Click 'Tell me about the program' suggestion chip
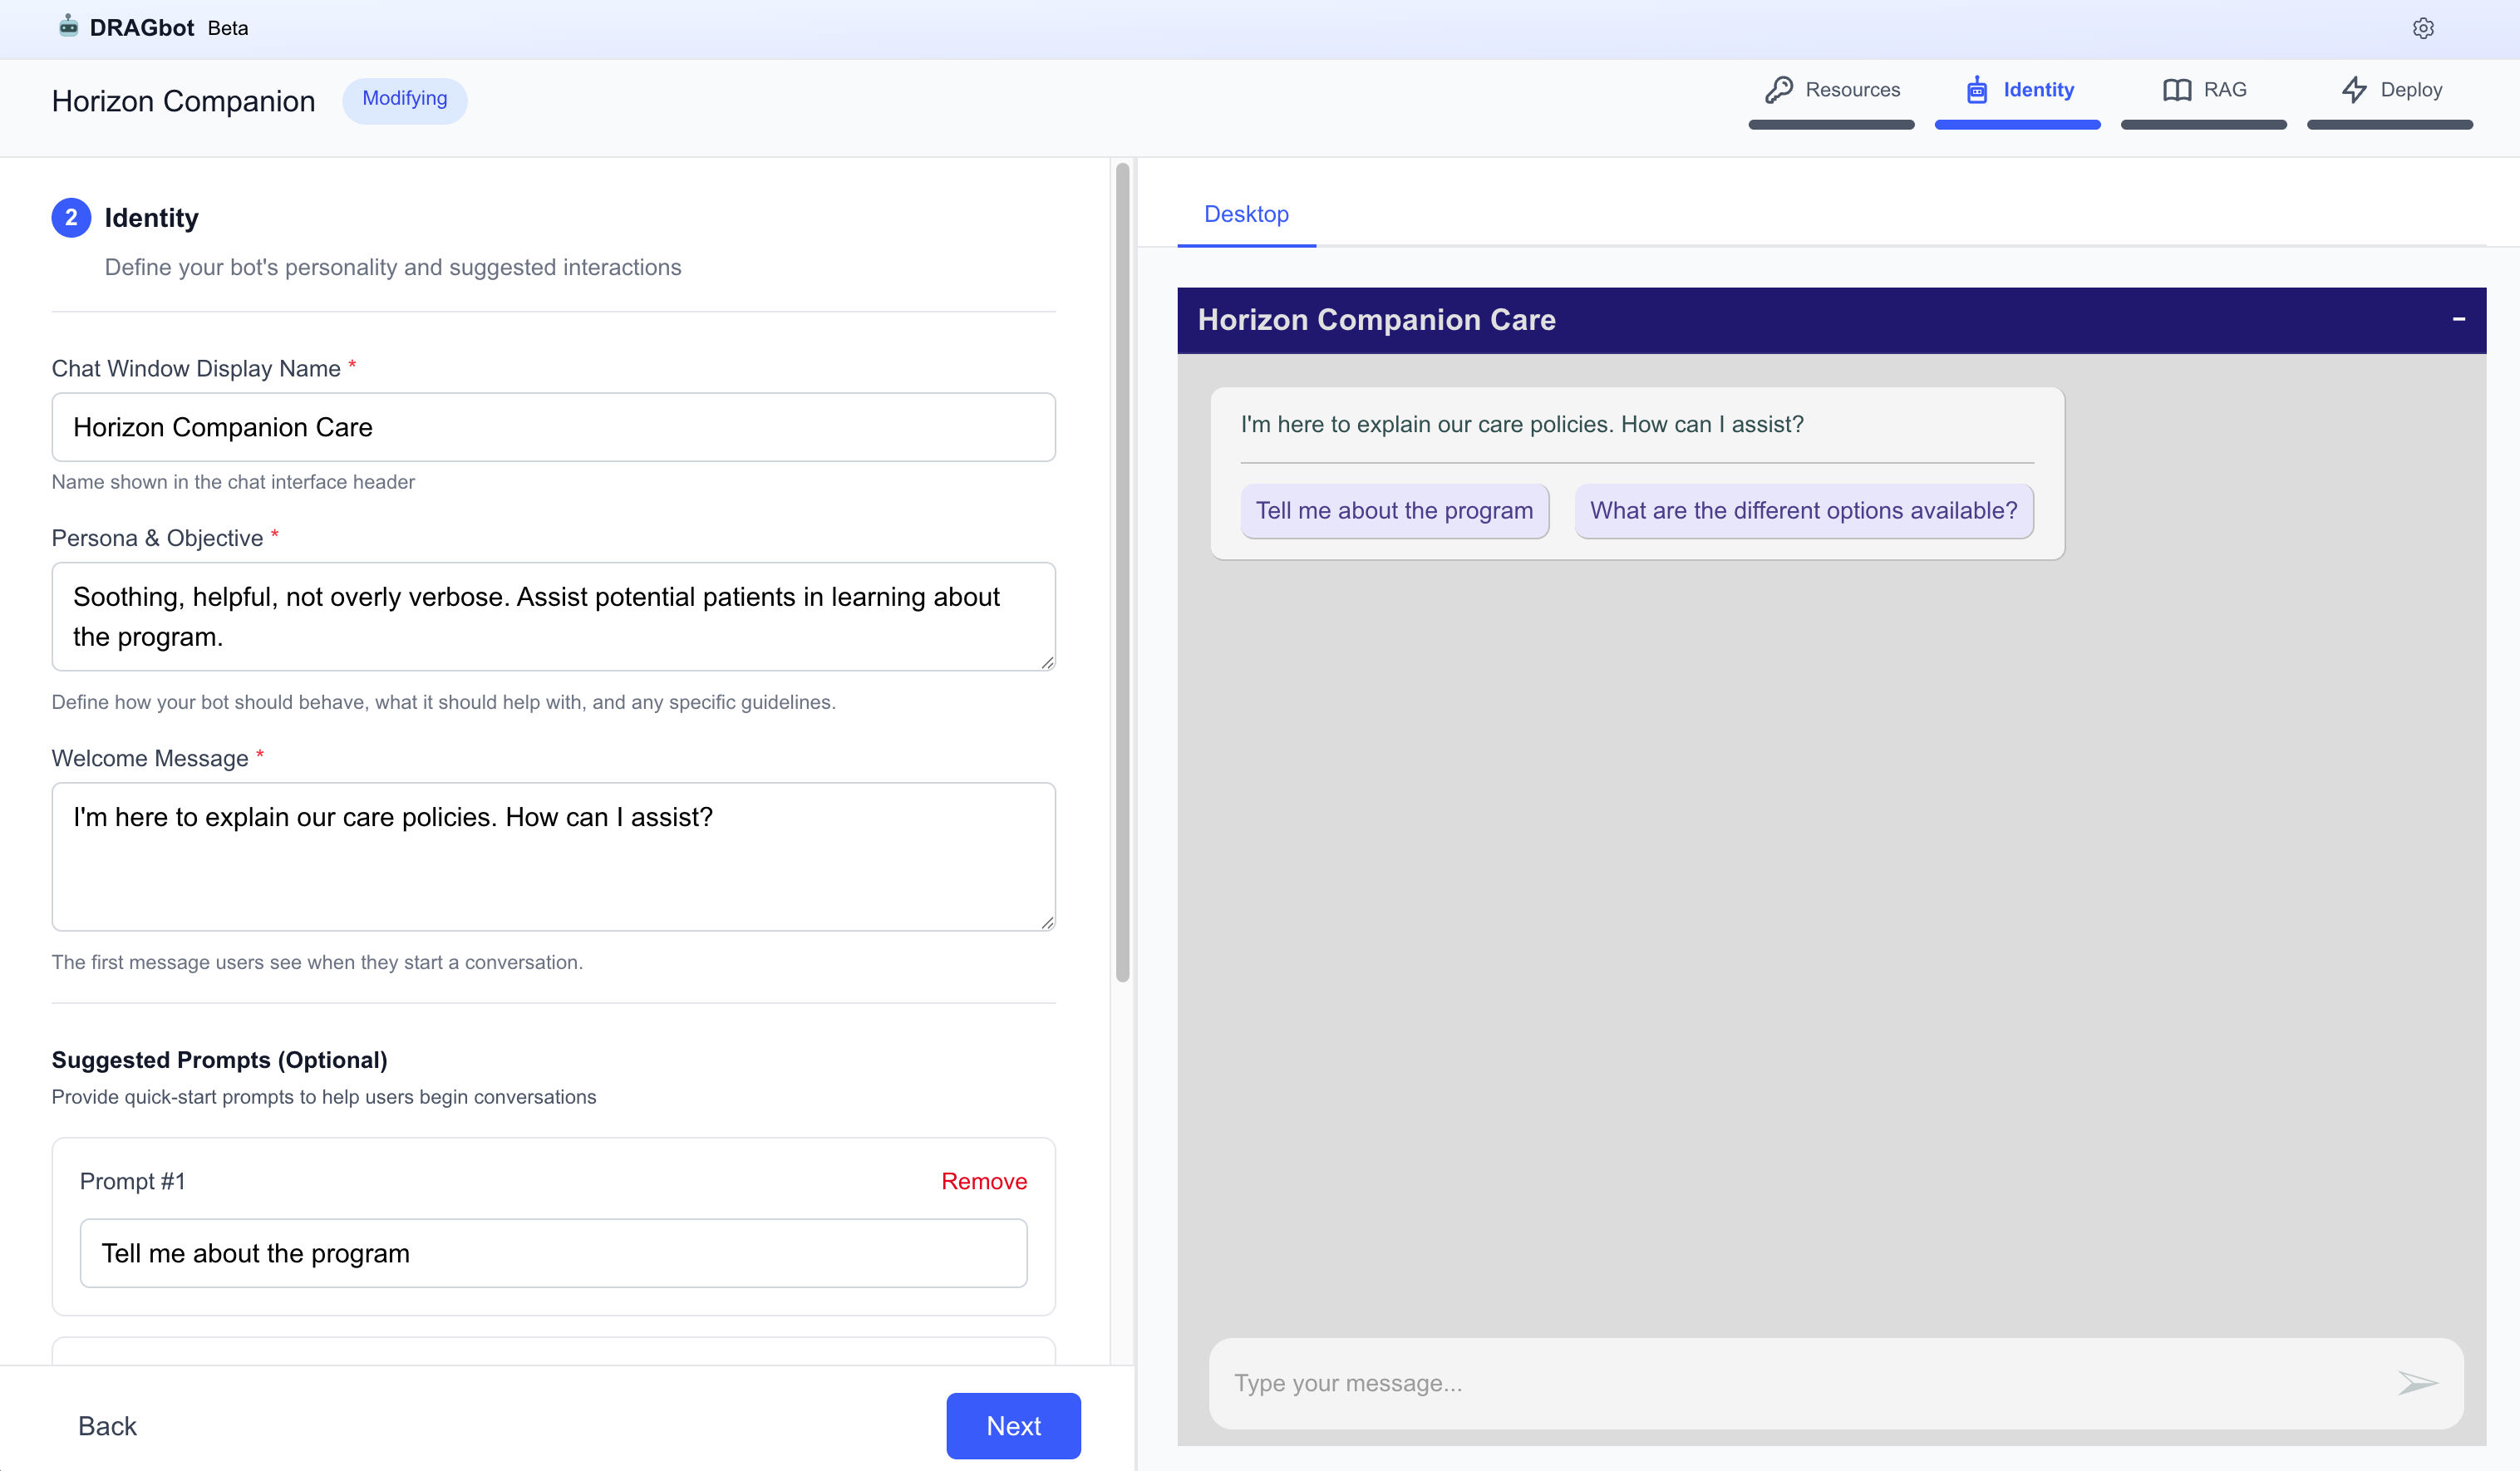2520x1471 pixels. 1393,511
